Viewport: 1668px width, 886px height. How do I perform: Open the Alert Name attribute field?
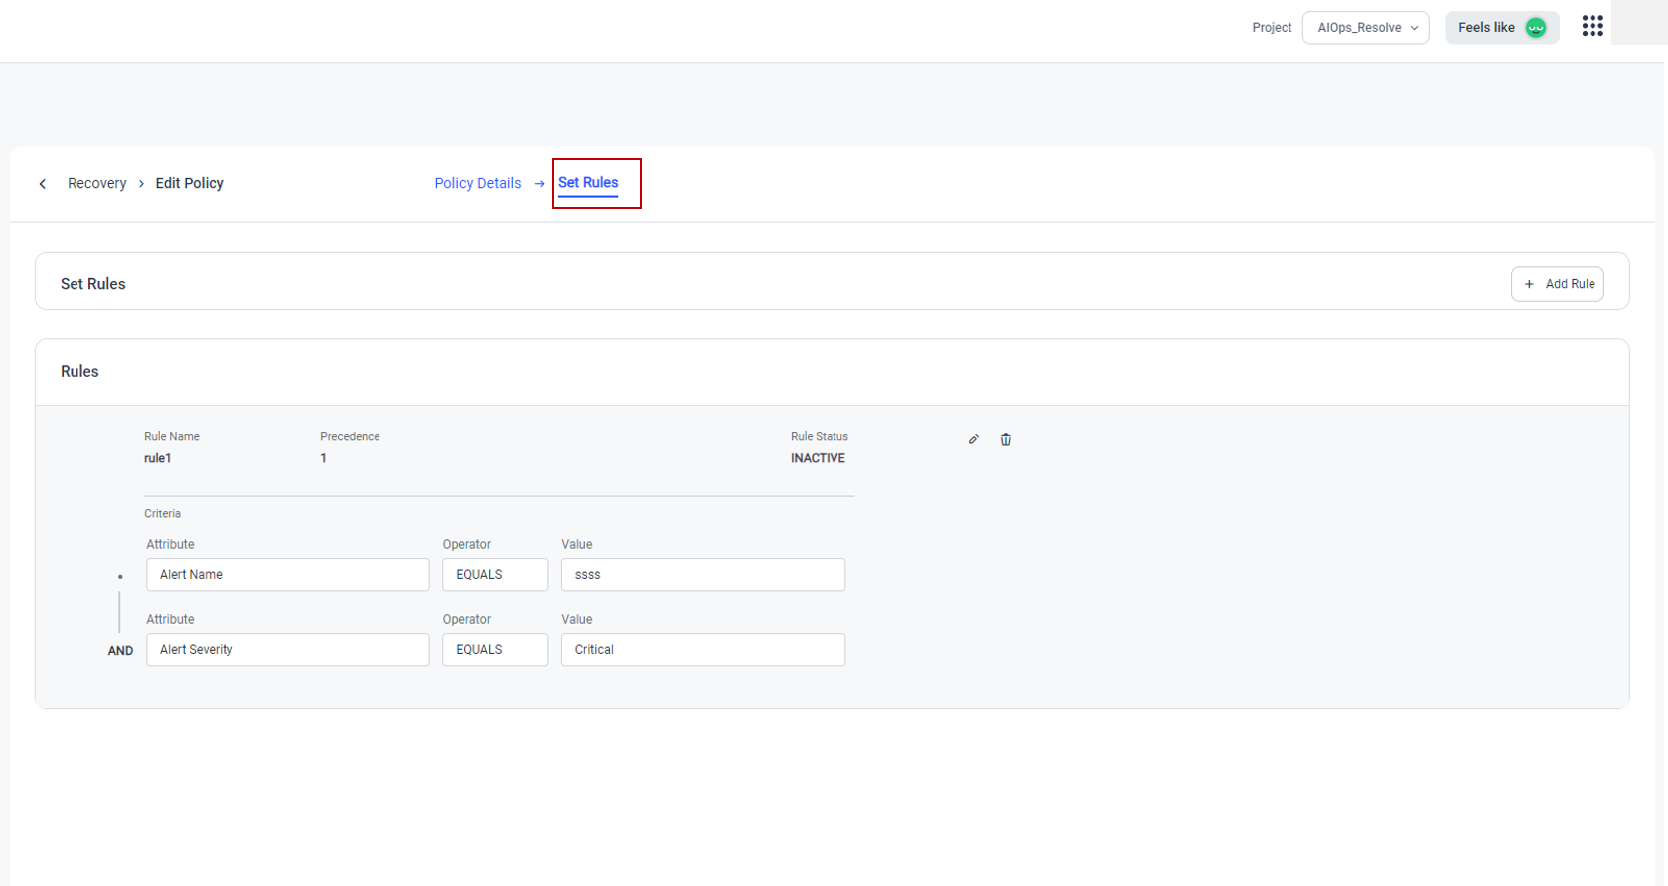[287, 575]
